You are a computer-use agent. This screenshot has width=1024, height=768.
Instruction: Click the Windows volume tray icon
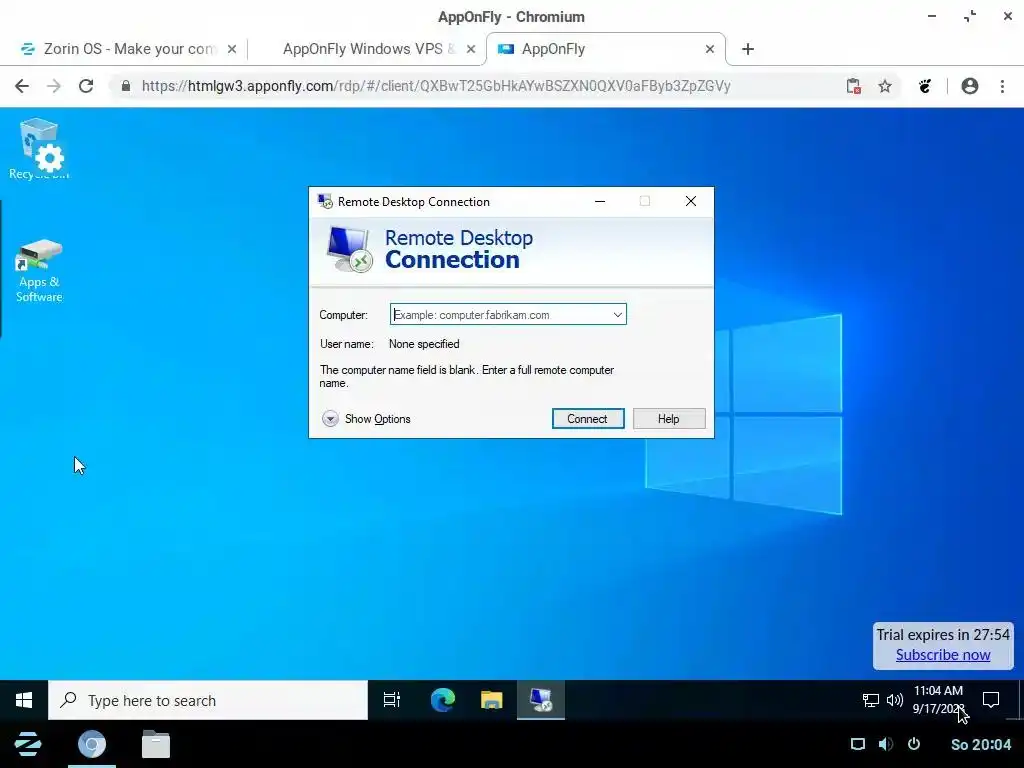pyautogui.click(x=895, y=700)
